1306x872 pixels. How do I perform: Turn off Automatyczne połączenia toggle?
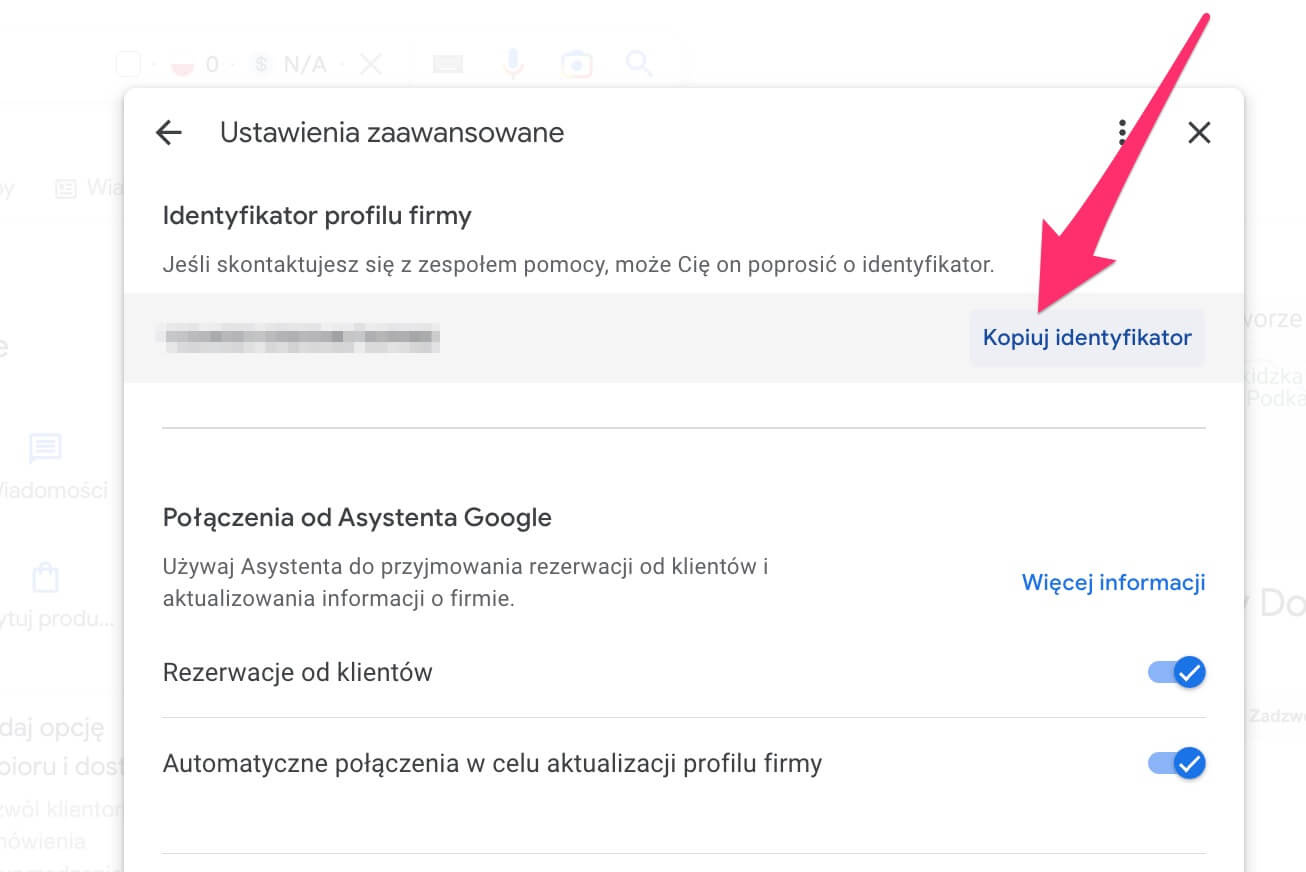point(1177,764)
